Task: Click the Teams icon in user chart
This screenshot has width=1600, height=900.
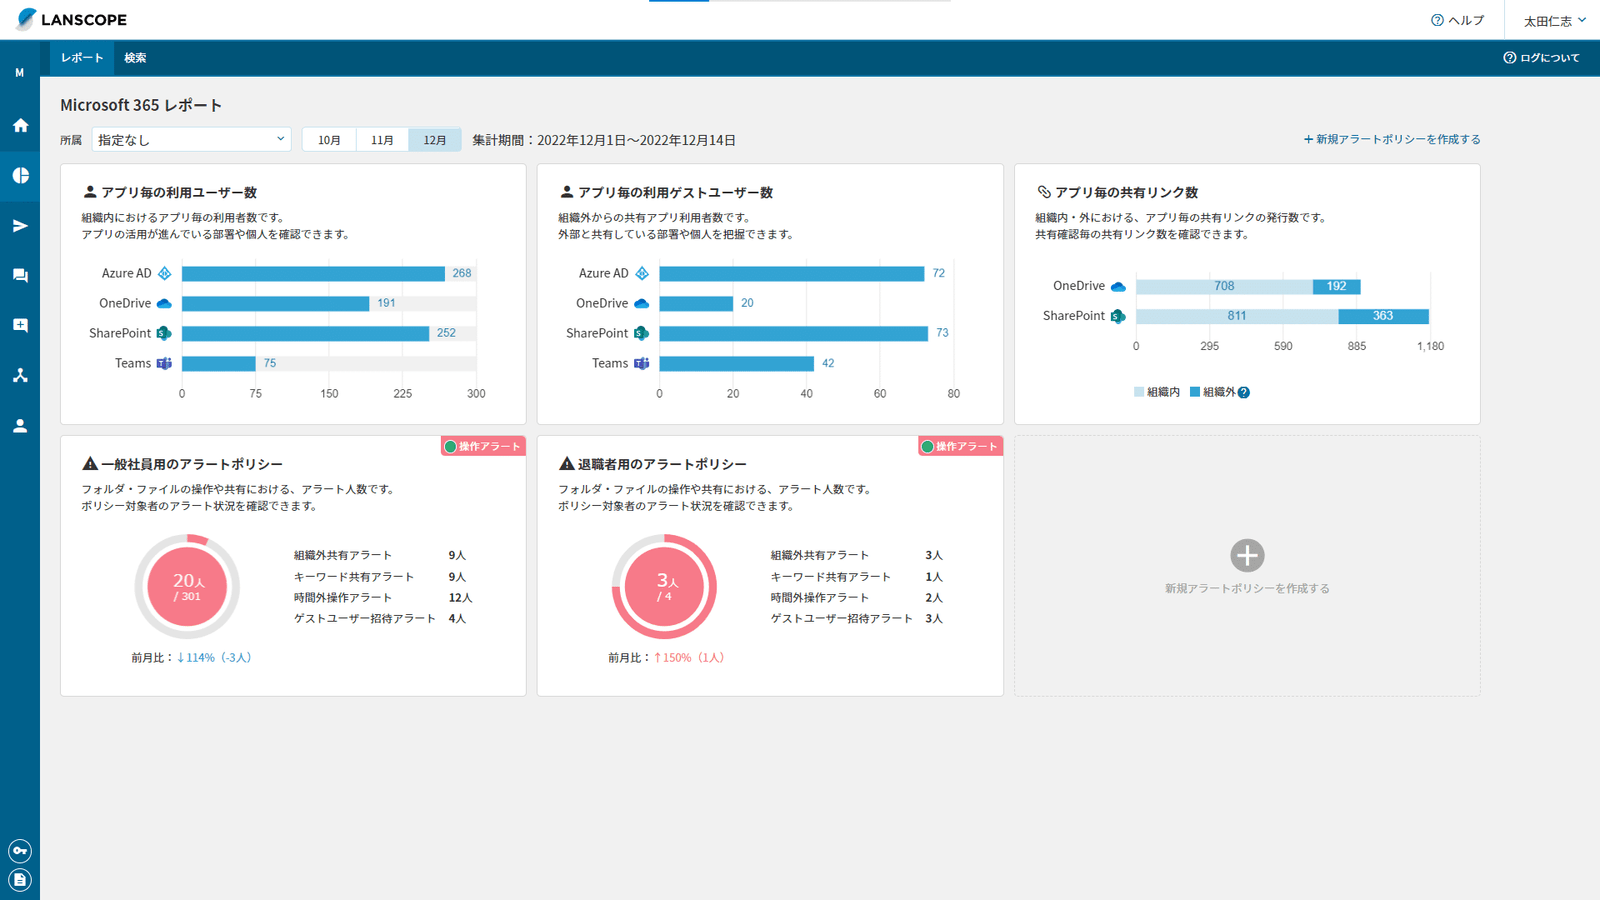Action: coord(164,363)
